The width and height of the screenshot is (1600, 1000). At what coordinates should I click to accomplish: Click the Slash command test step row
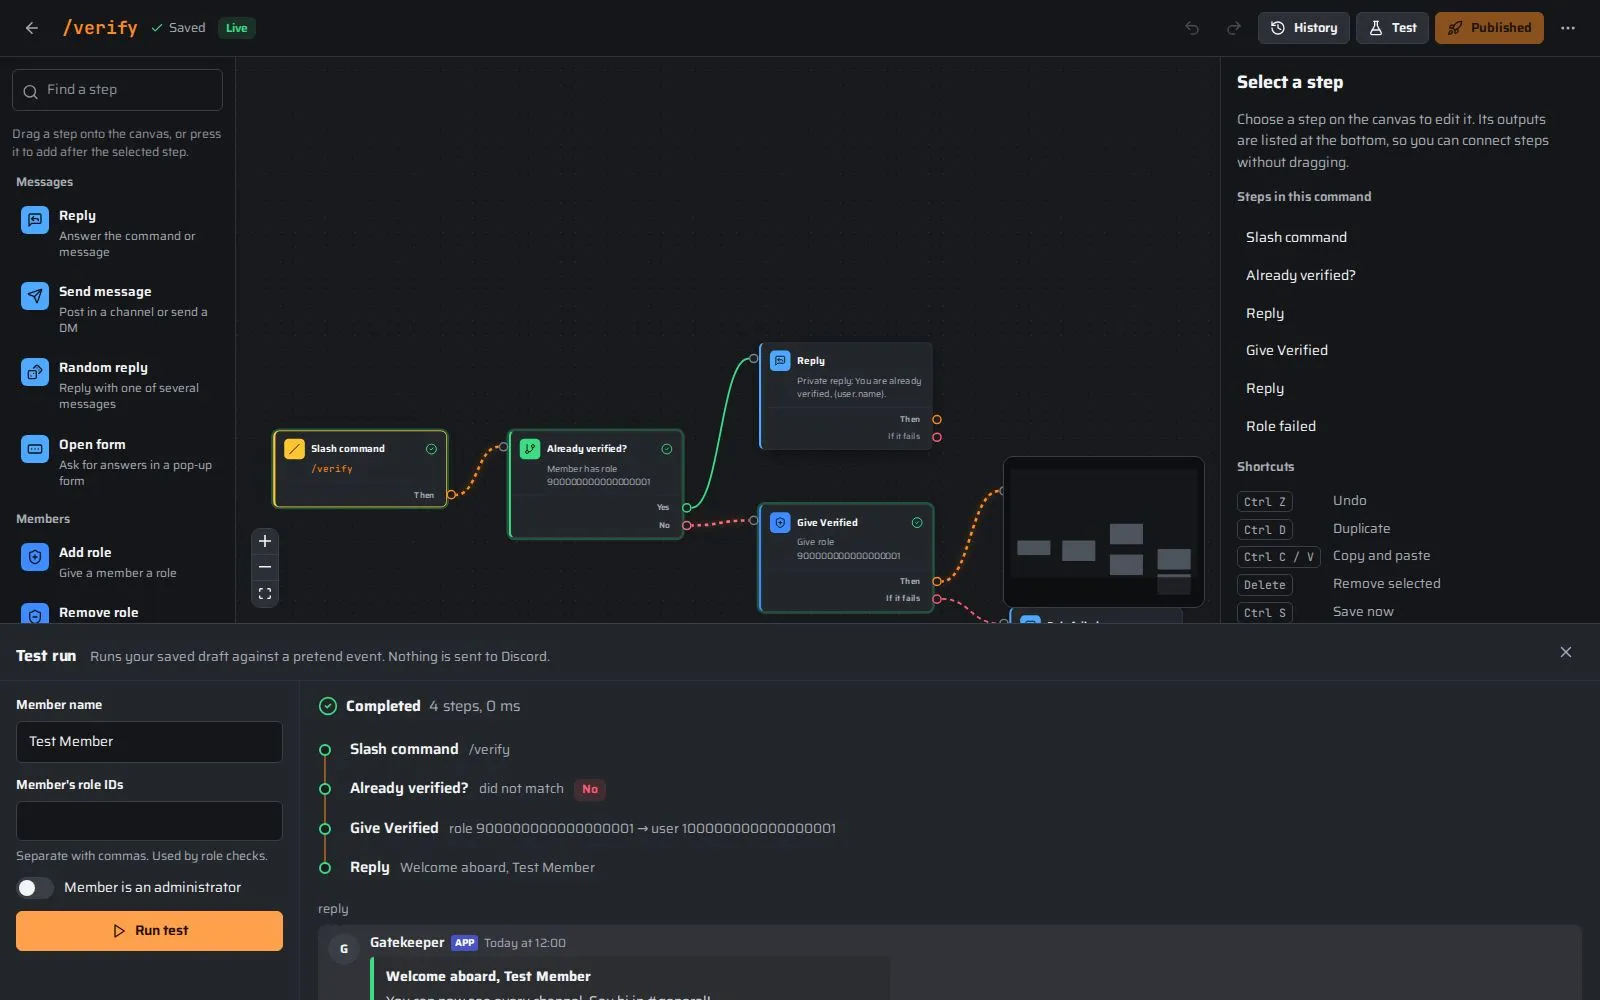pos(430,749)
